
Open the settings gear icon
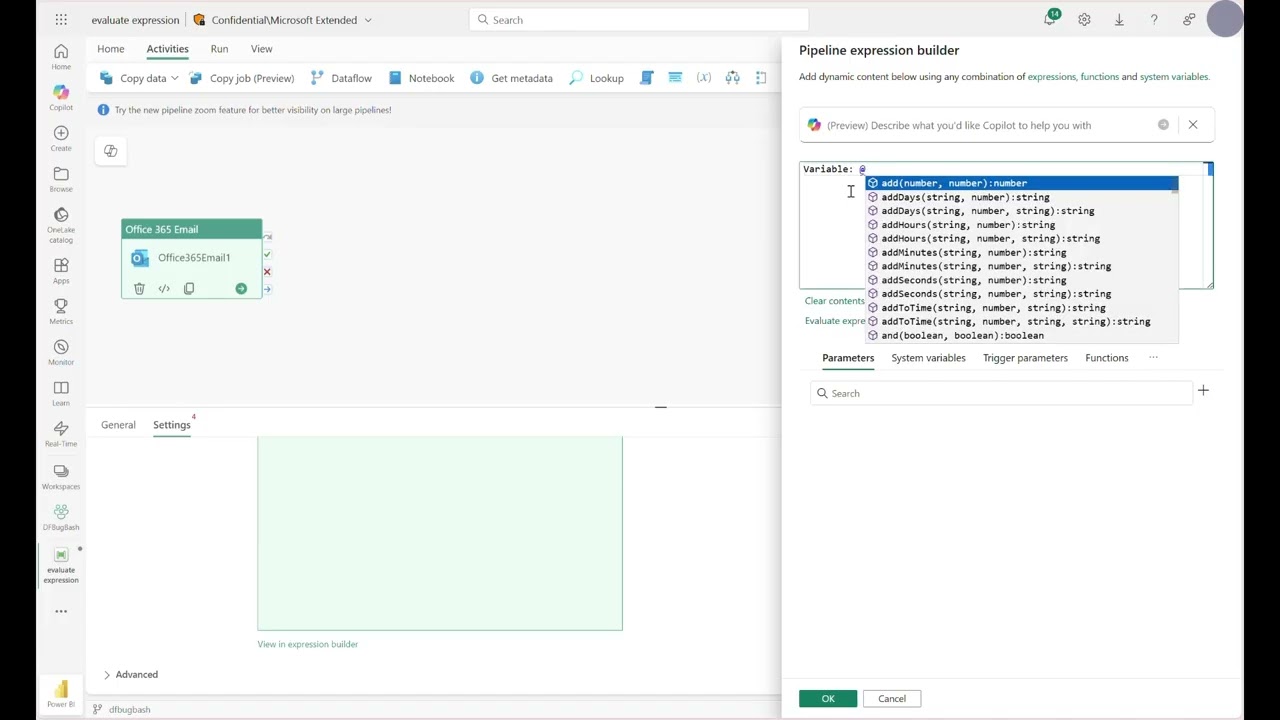[1084, 19]
